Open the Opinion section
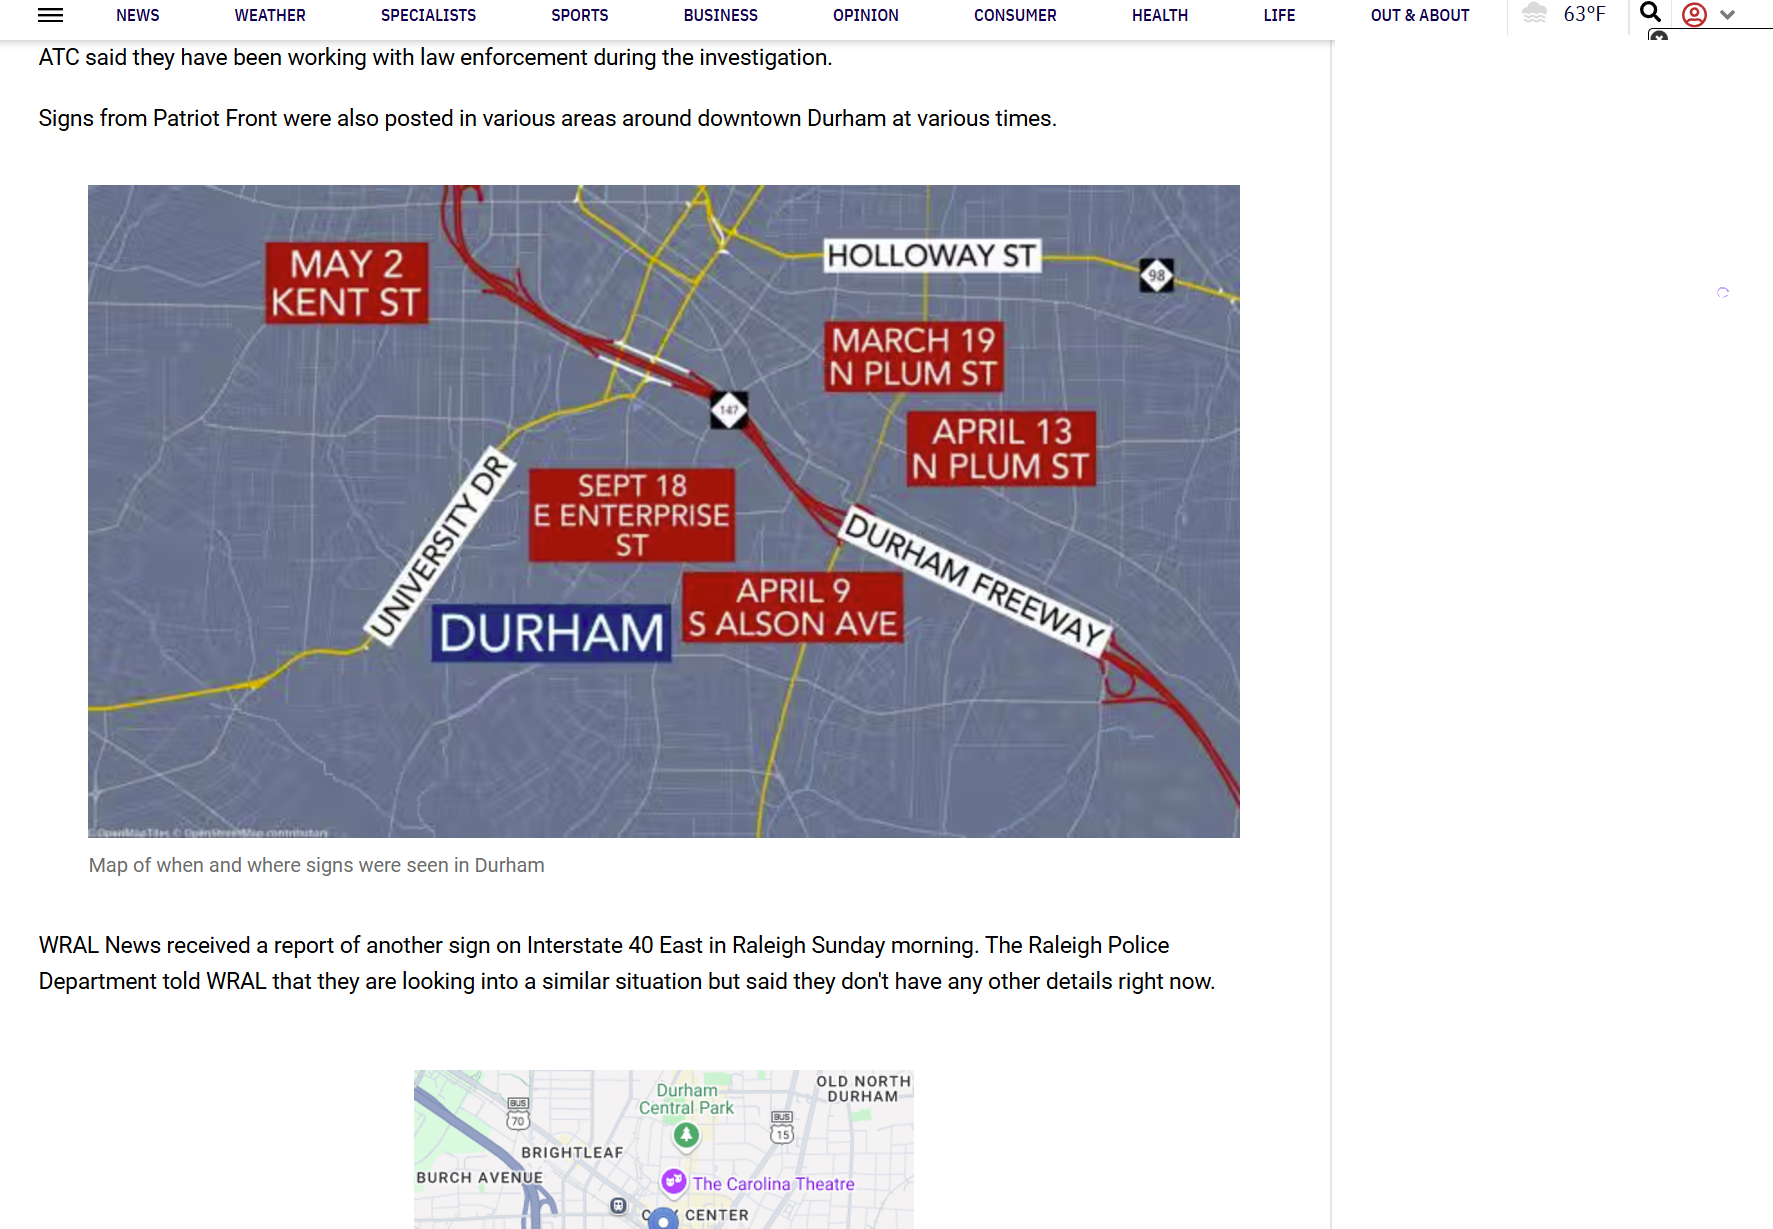The image size is (1773, 1229). (x=866, y=15)
